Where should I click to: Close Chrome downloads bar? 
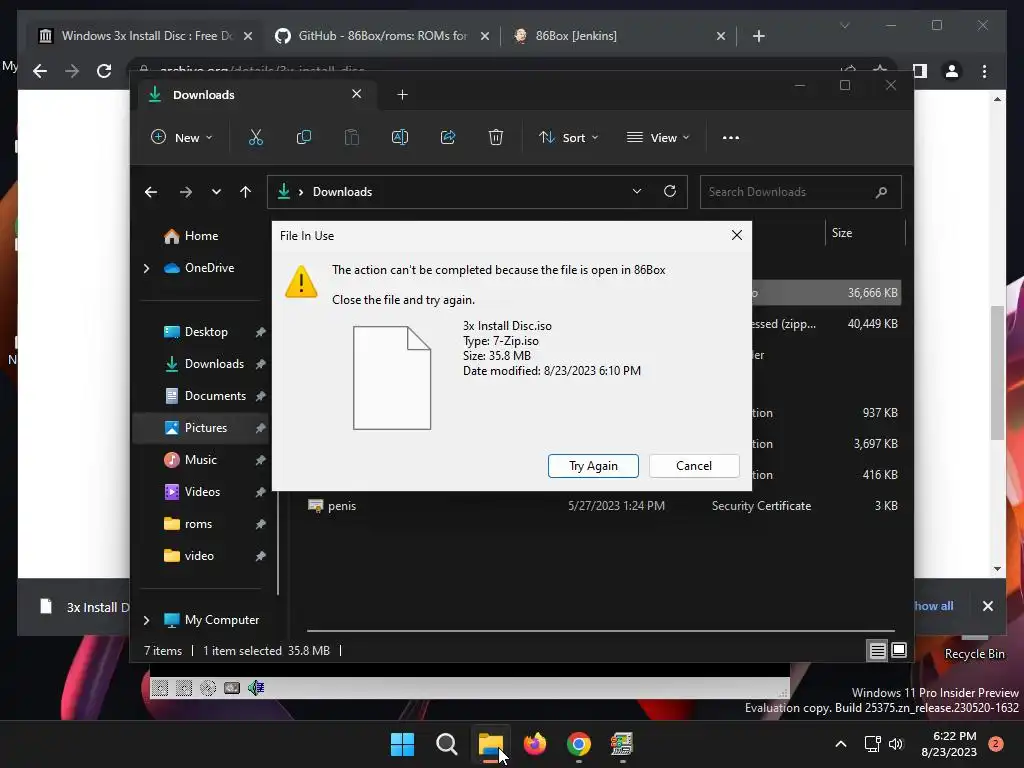[987, 606]
